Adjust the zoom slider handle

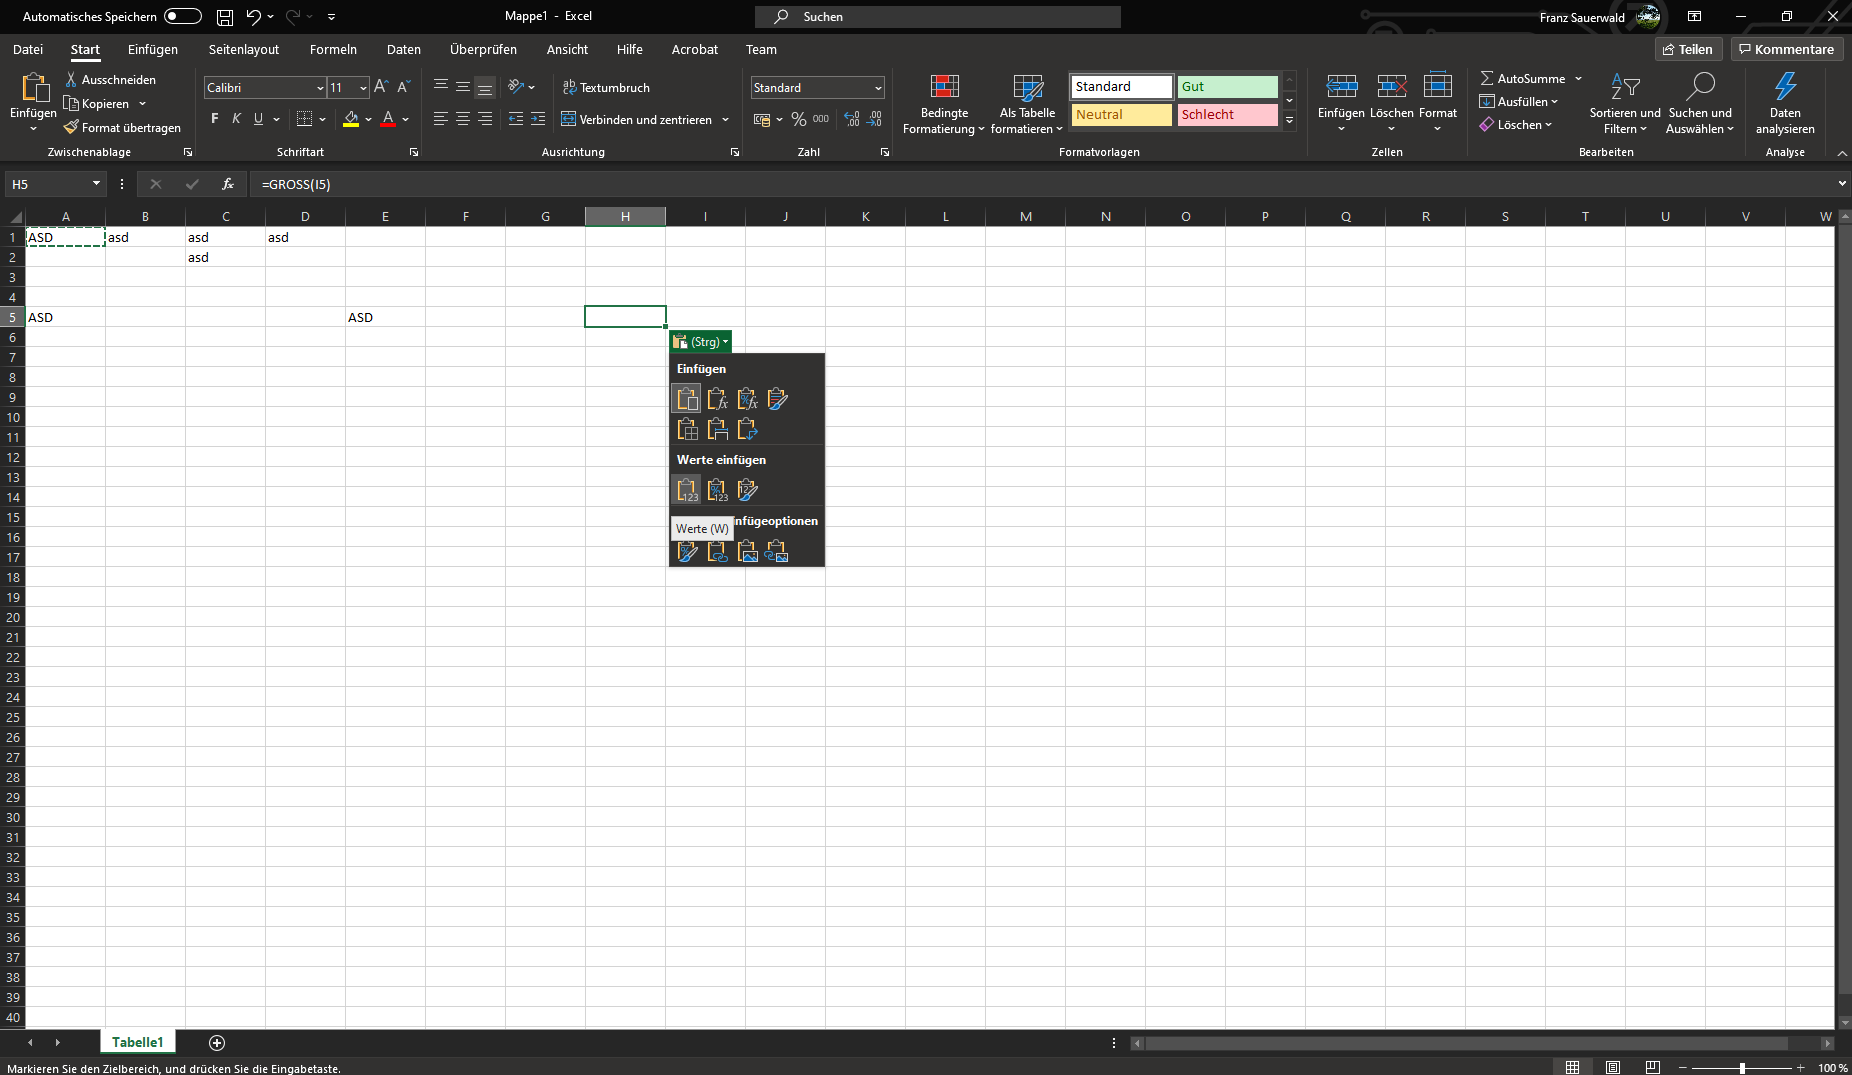pos(1742,1068)
